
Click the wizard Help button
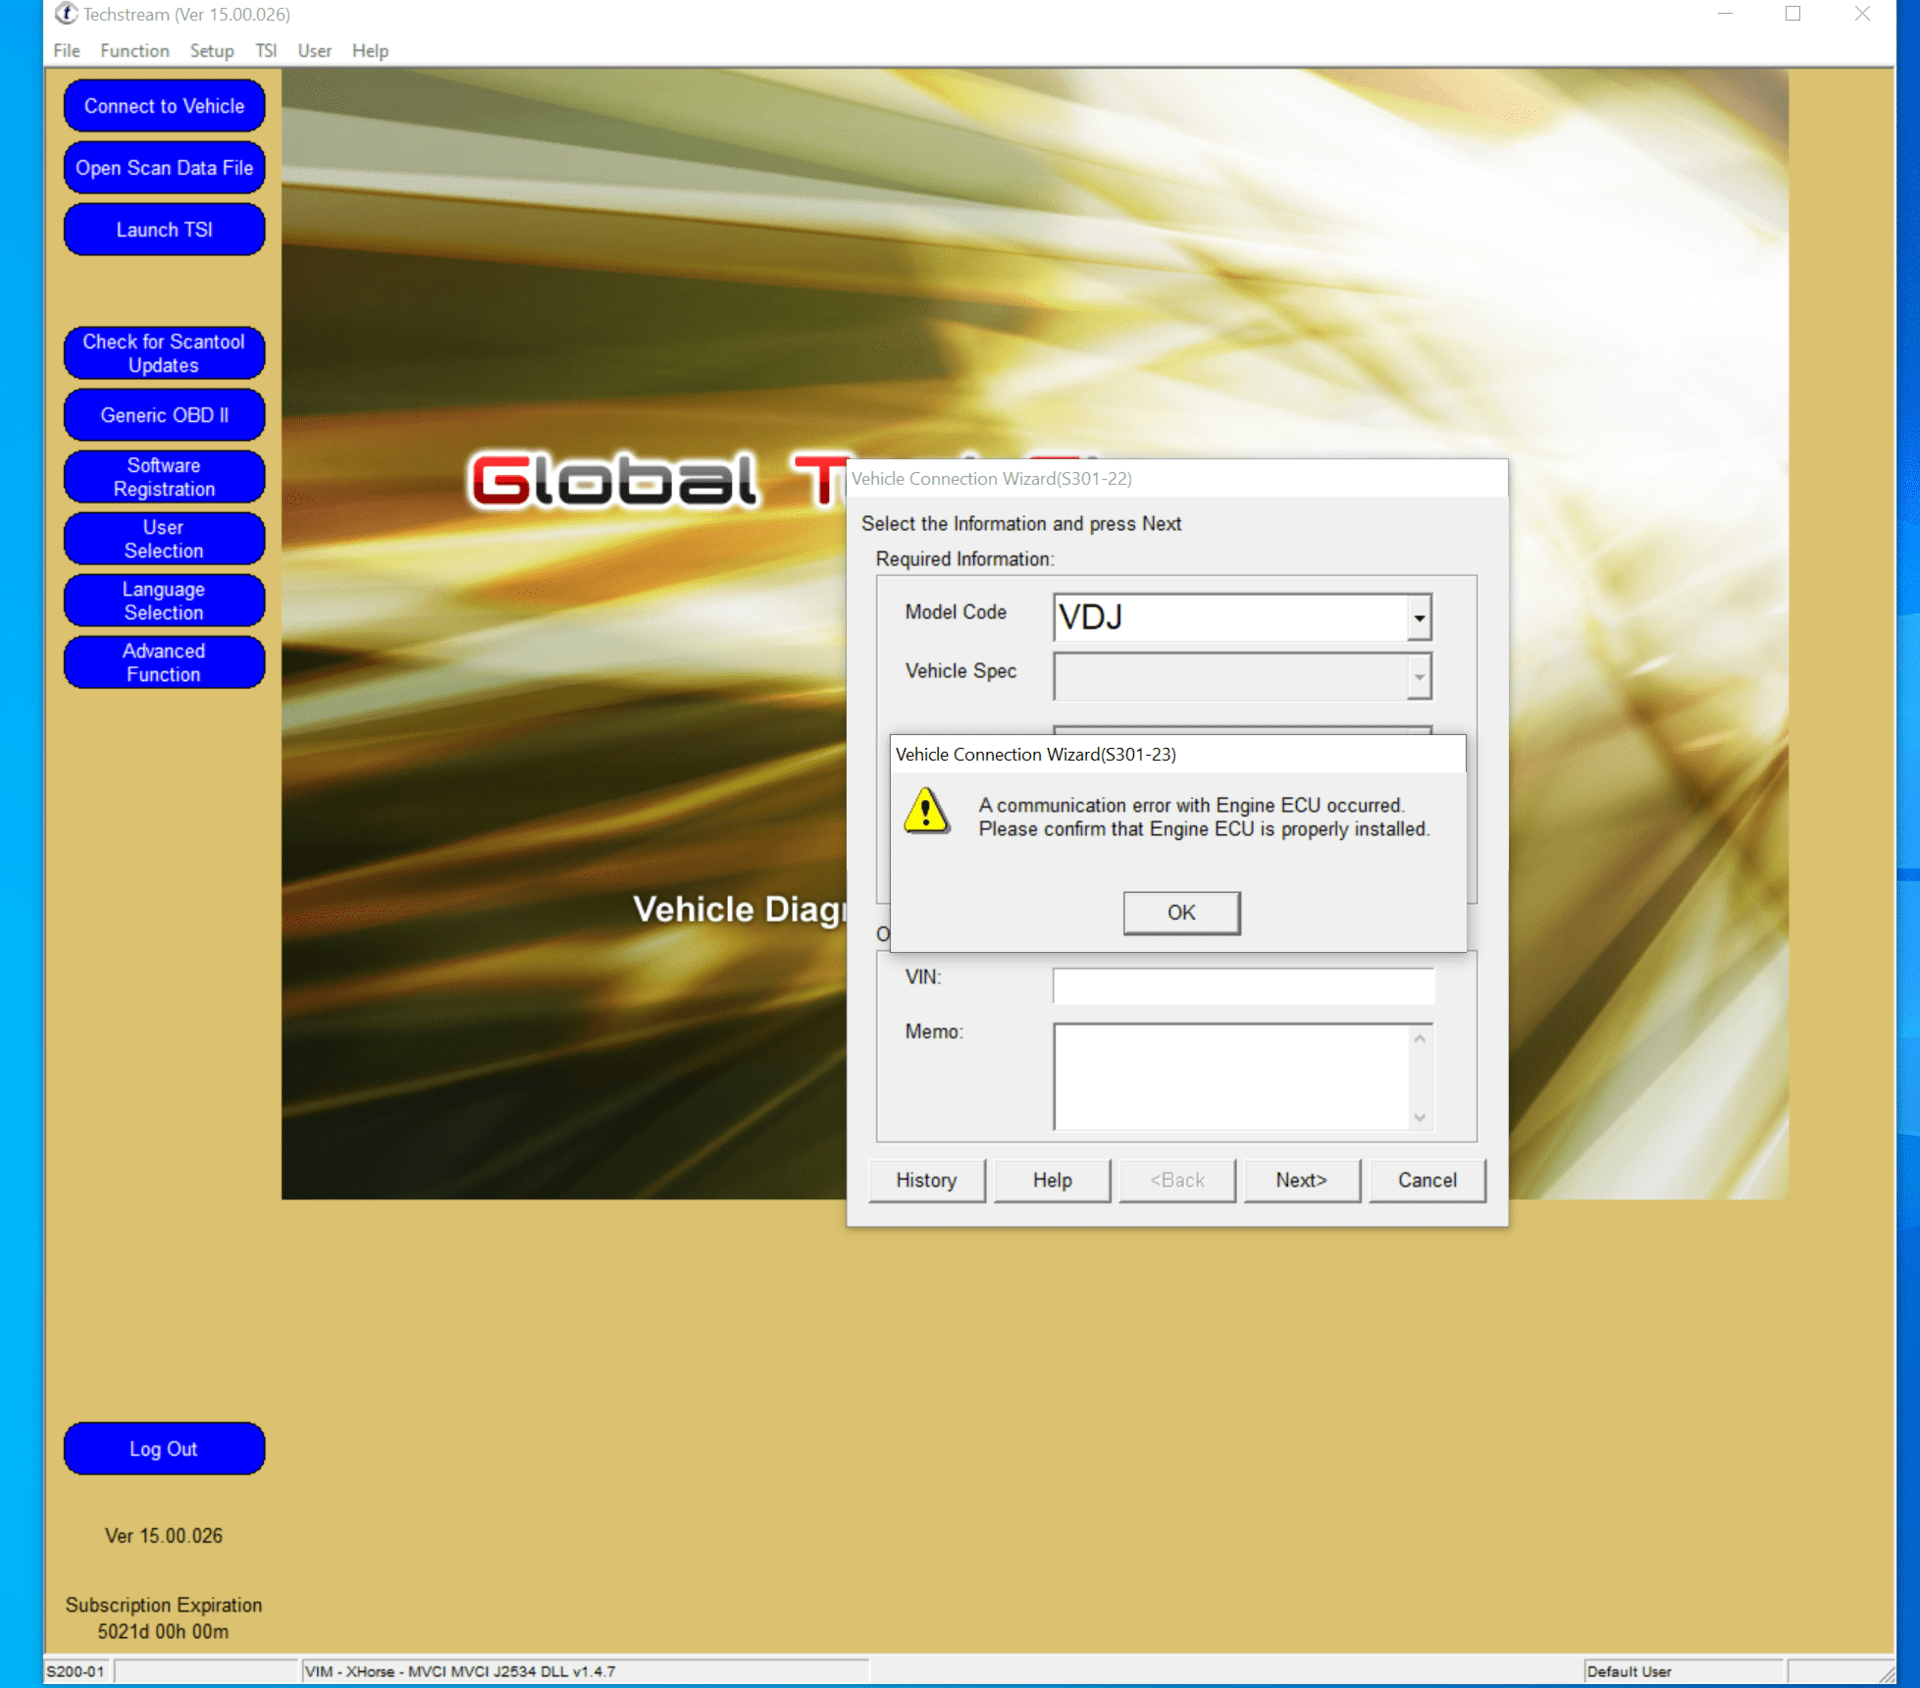click(1052, 1180)
